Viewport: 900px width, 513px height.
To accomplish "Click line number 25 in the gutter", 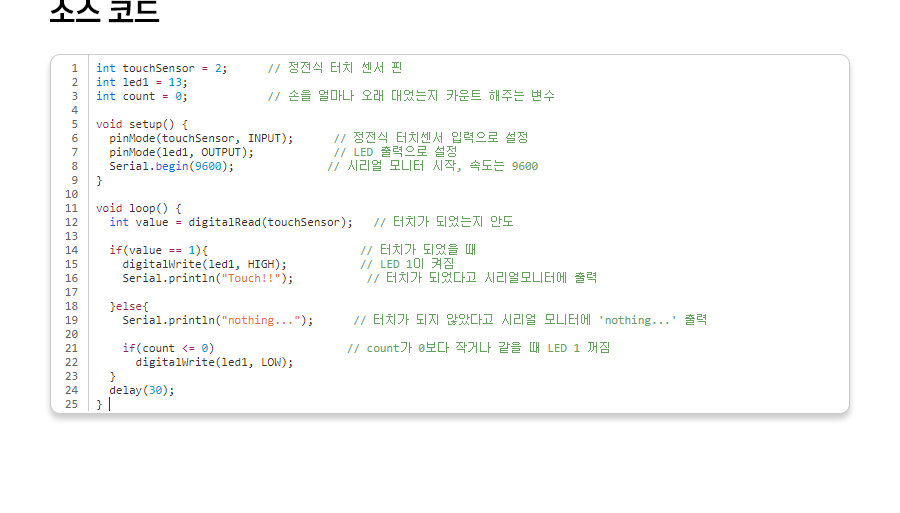I will point(71,404).
